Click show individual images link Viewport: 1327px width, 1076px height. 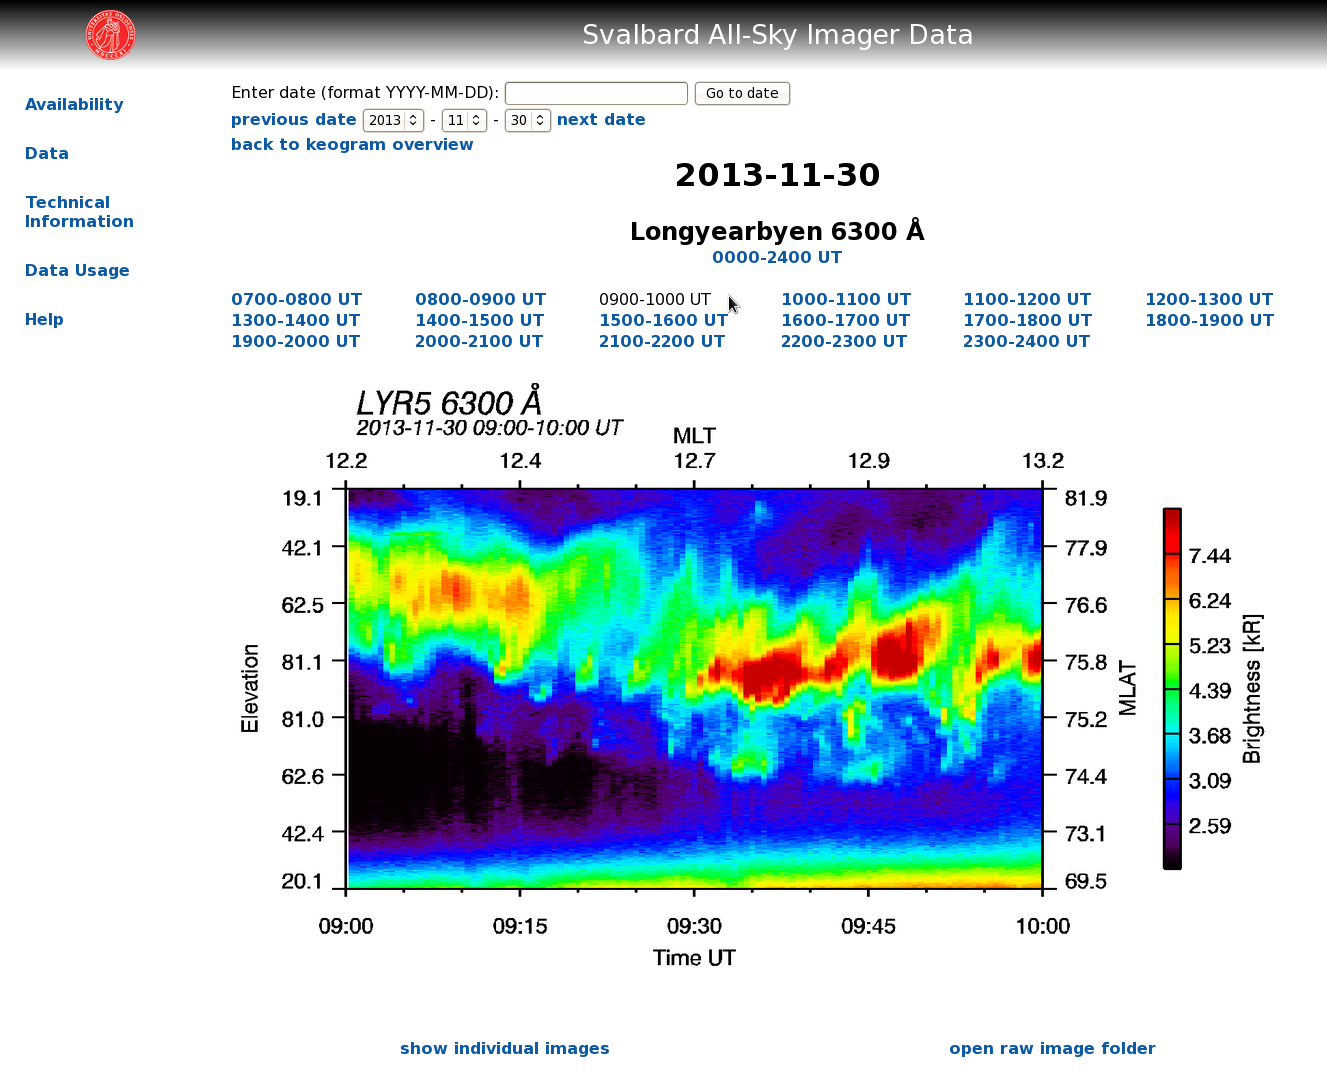click(505, 1048)
